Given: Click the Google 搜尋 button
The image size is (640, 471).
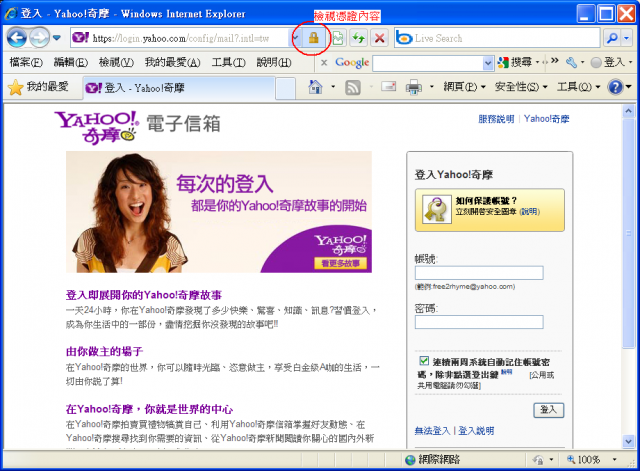Looking at the screenshot, I should 515,62.
